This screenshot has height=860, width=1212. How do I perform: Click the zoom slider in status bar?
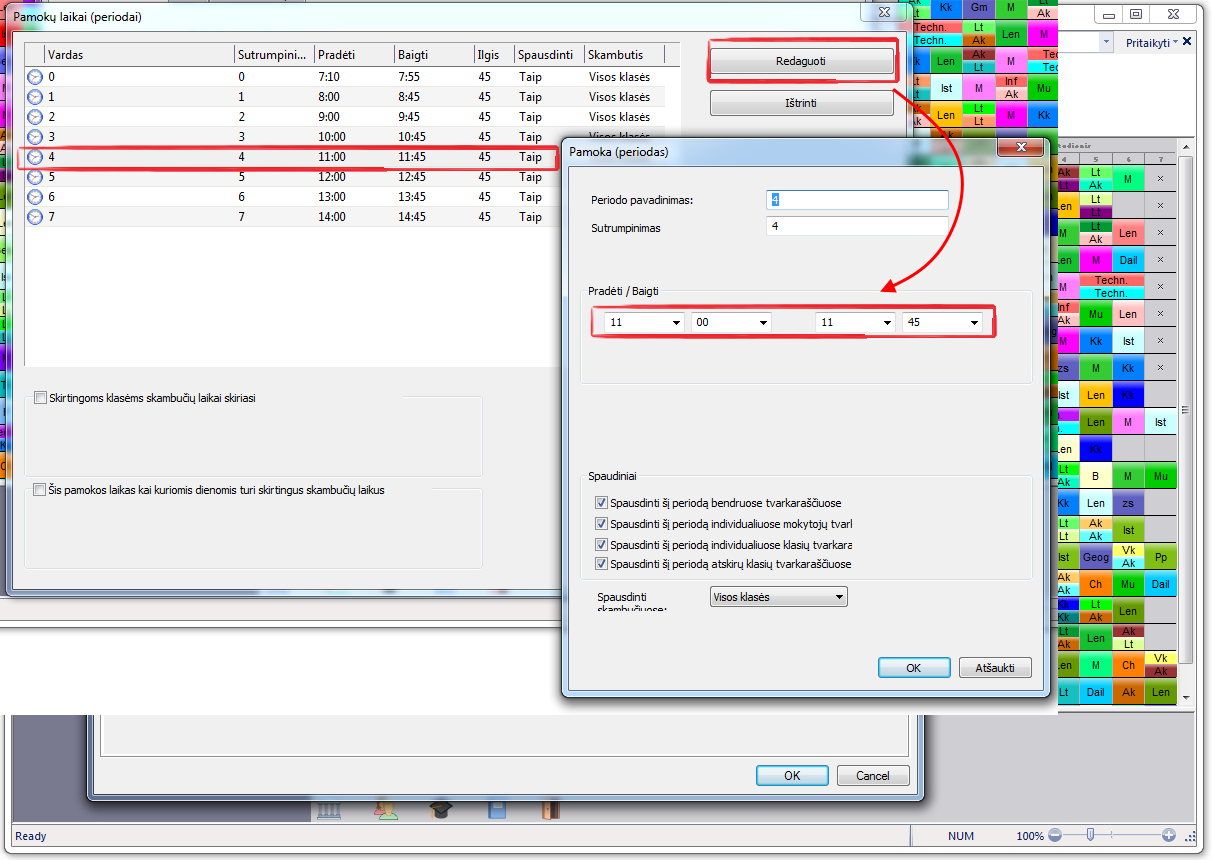pyautogui.click(x=1090, y=835)
